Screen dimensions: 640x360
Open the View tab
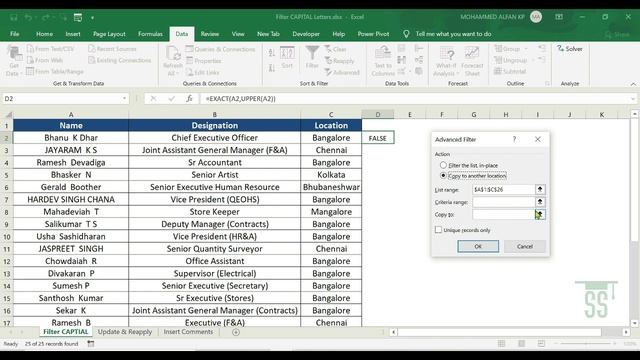pos(238,34)
